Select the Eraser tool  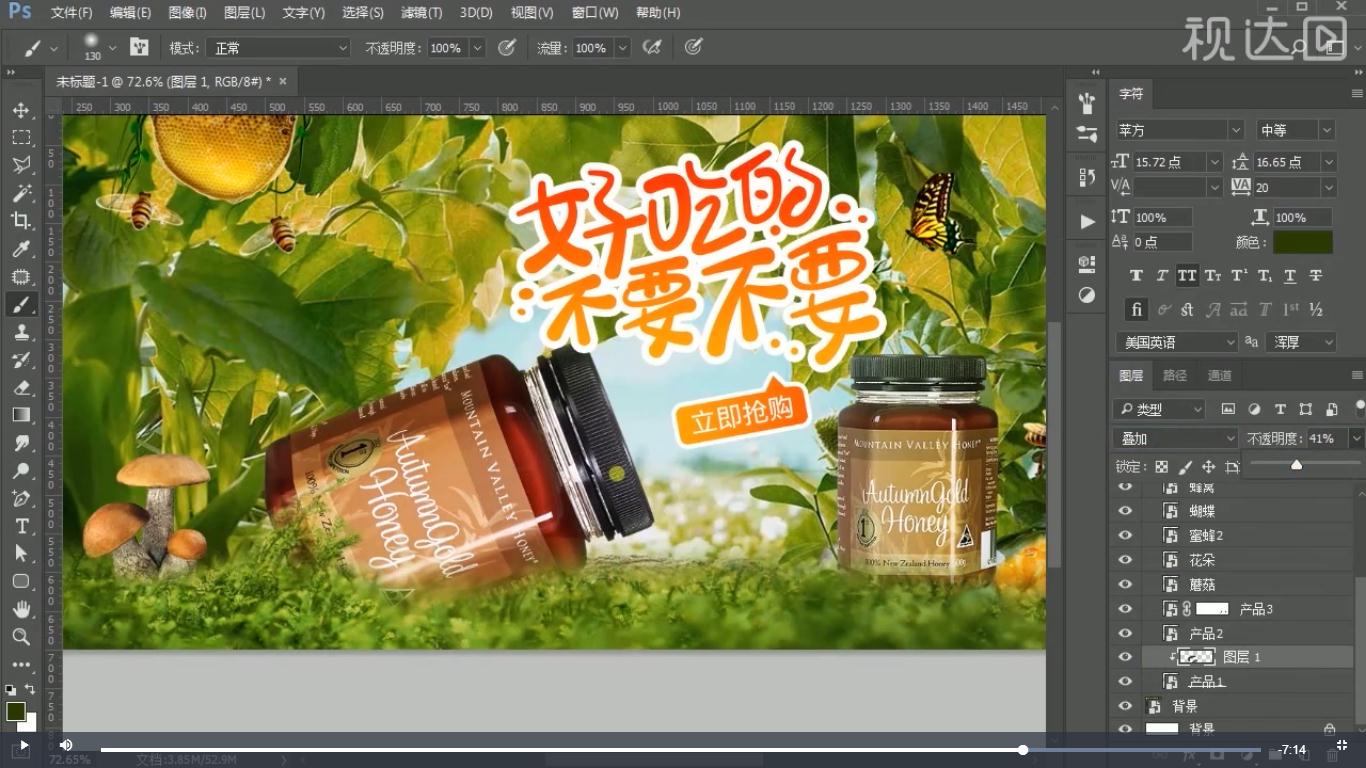pos(22,388)
